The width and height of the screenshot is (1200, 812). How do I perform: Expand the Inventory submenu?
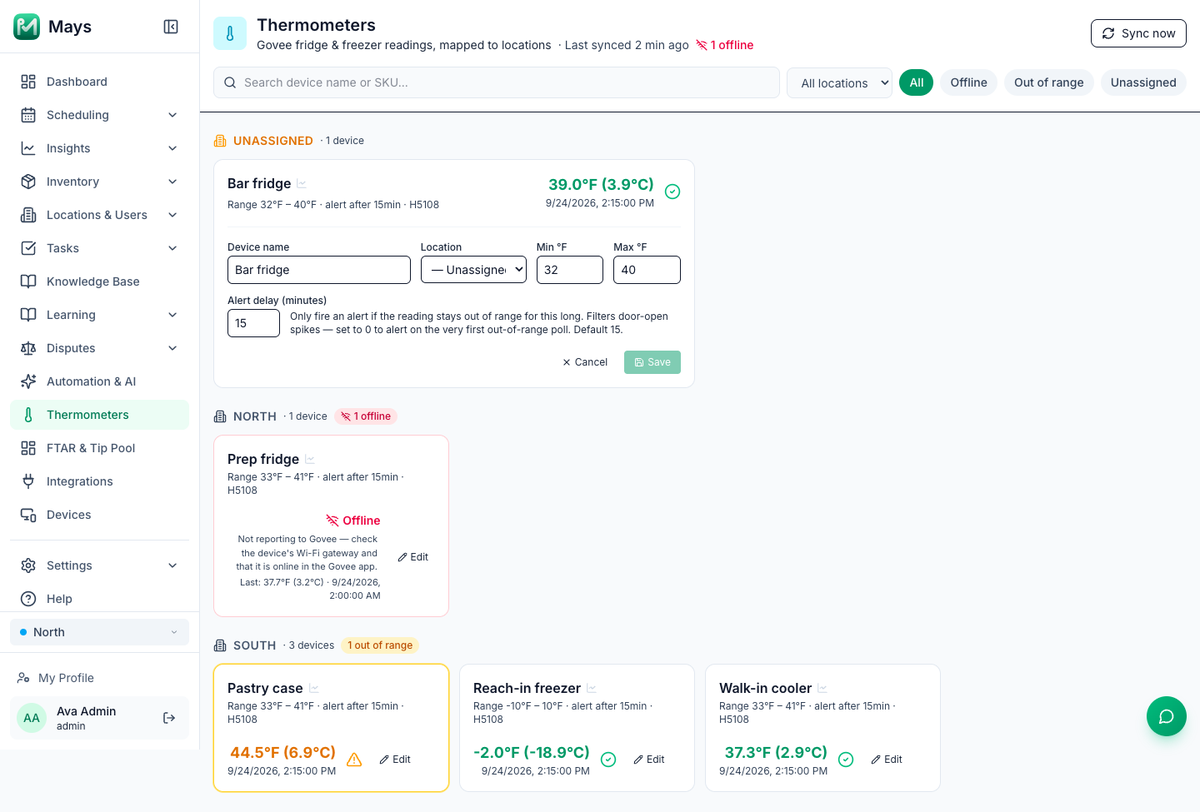click(x=99, y=182)
